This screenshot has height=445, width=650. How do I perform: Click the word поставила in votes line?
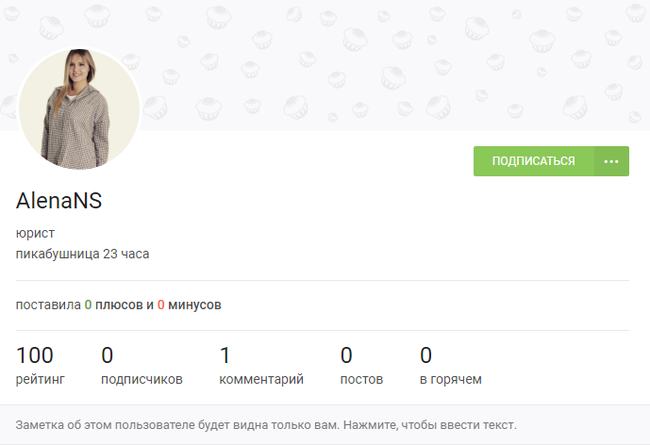48,304
